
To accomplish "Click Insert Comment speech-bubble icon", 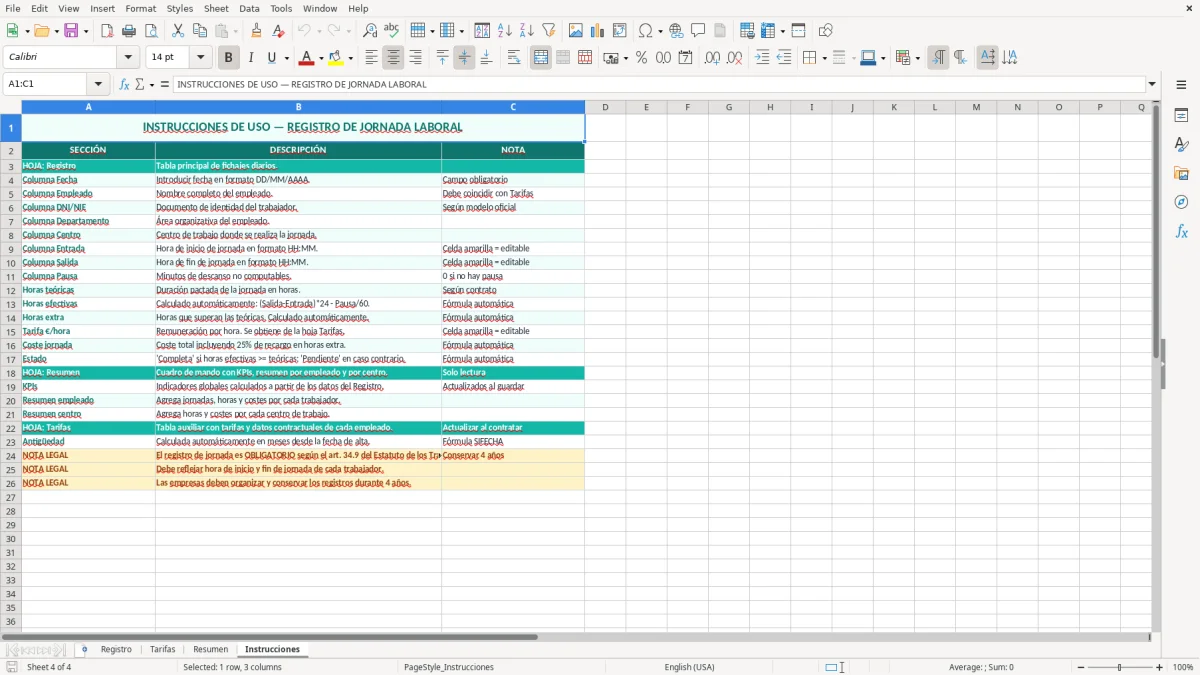I will tap(698, 31).
